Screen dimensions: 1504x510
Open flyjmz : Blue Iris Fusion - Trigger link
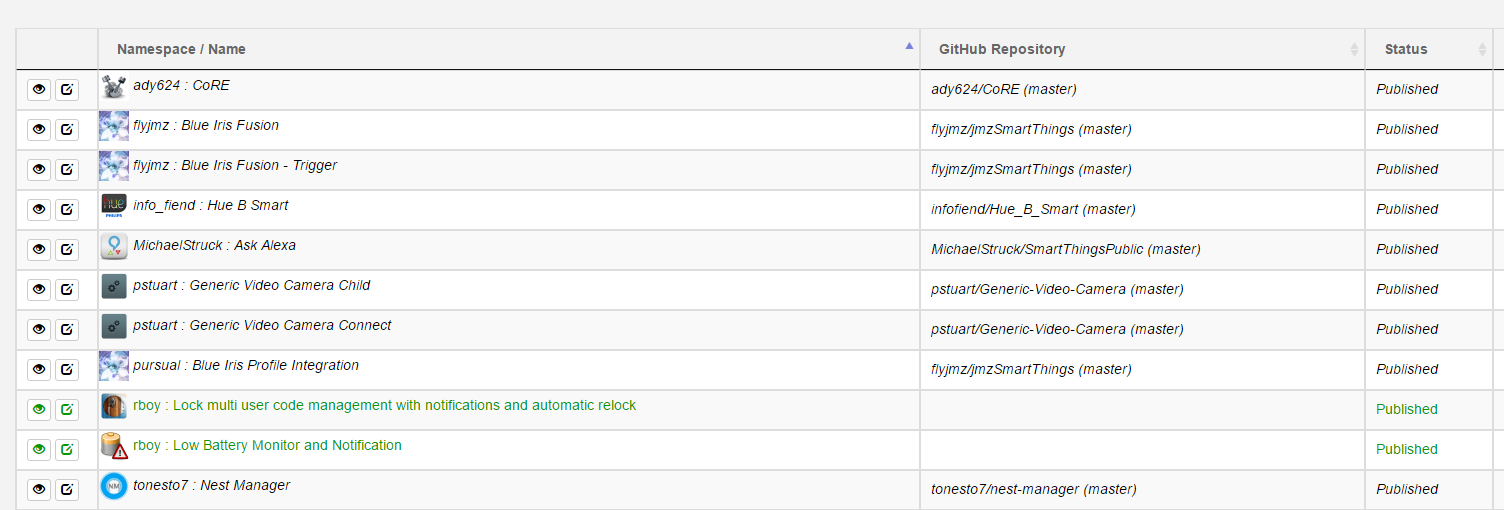235,166
